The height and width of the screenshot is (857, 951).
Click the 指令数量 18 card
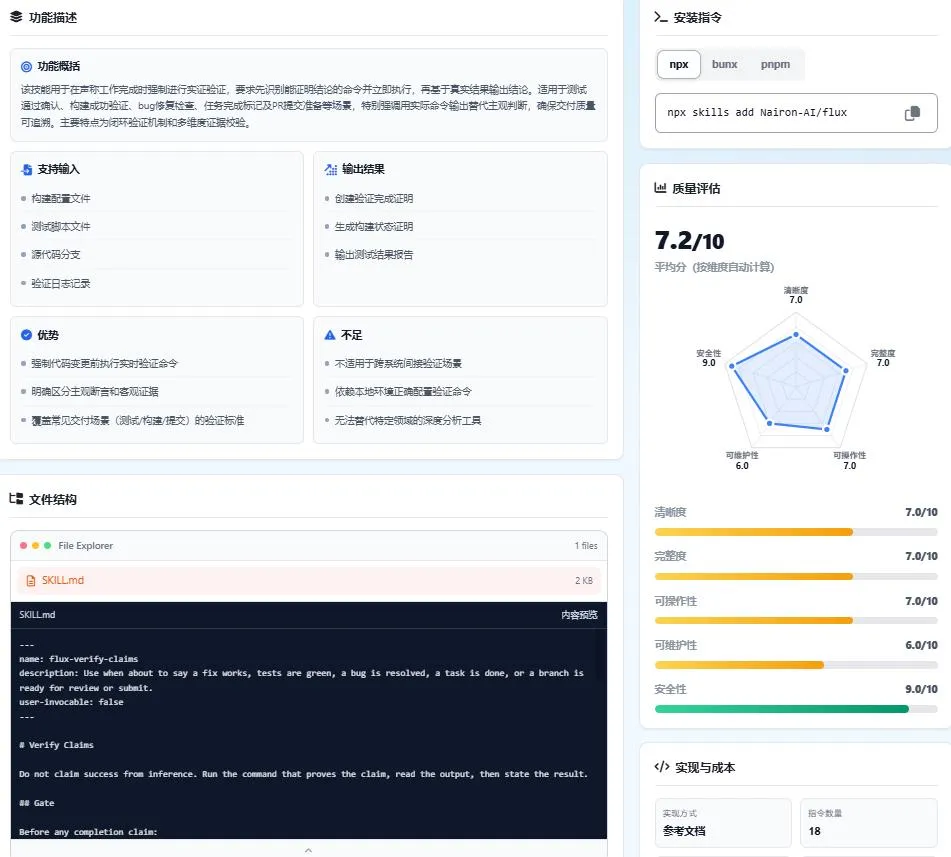[869, 823]
